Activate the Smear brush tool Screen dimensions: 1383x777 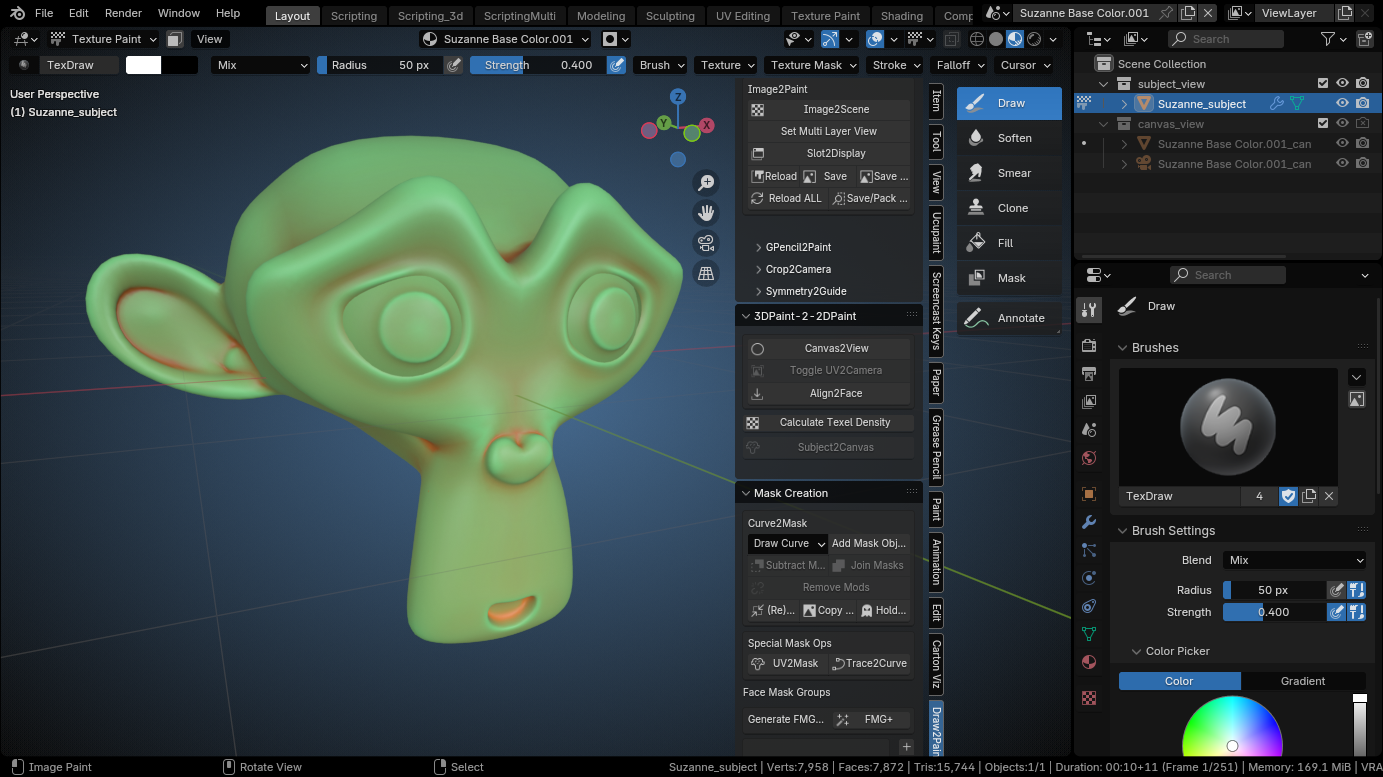coord(1008,172)
